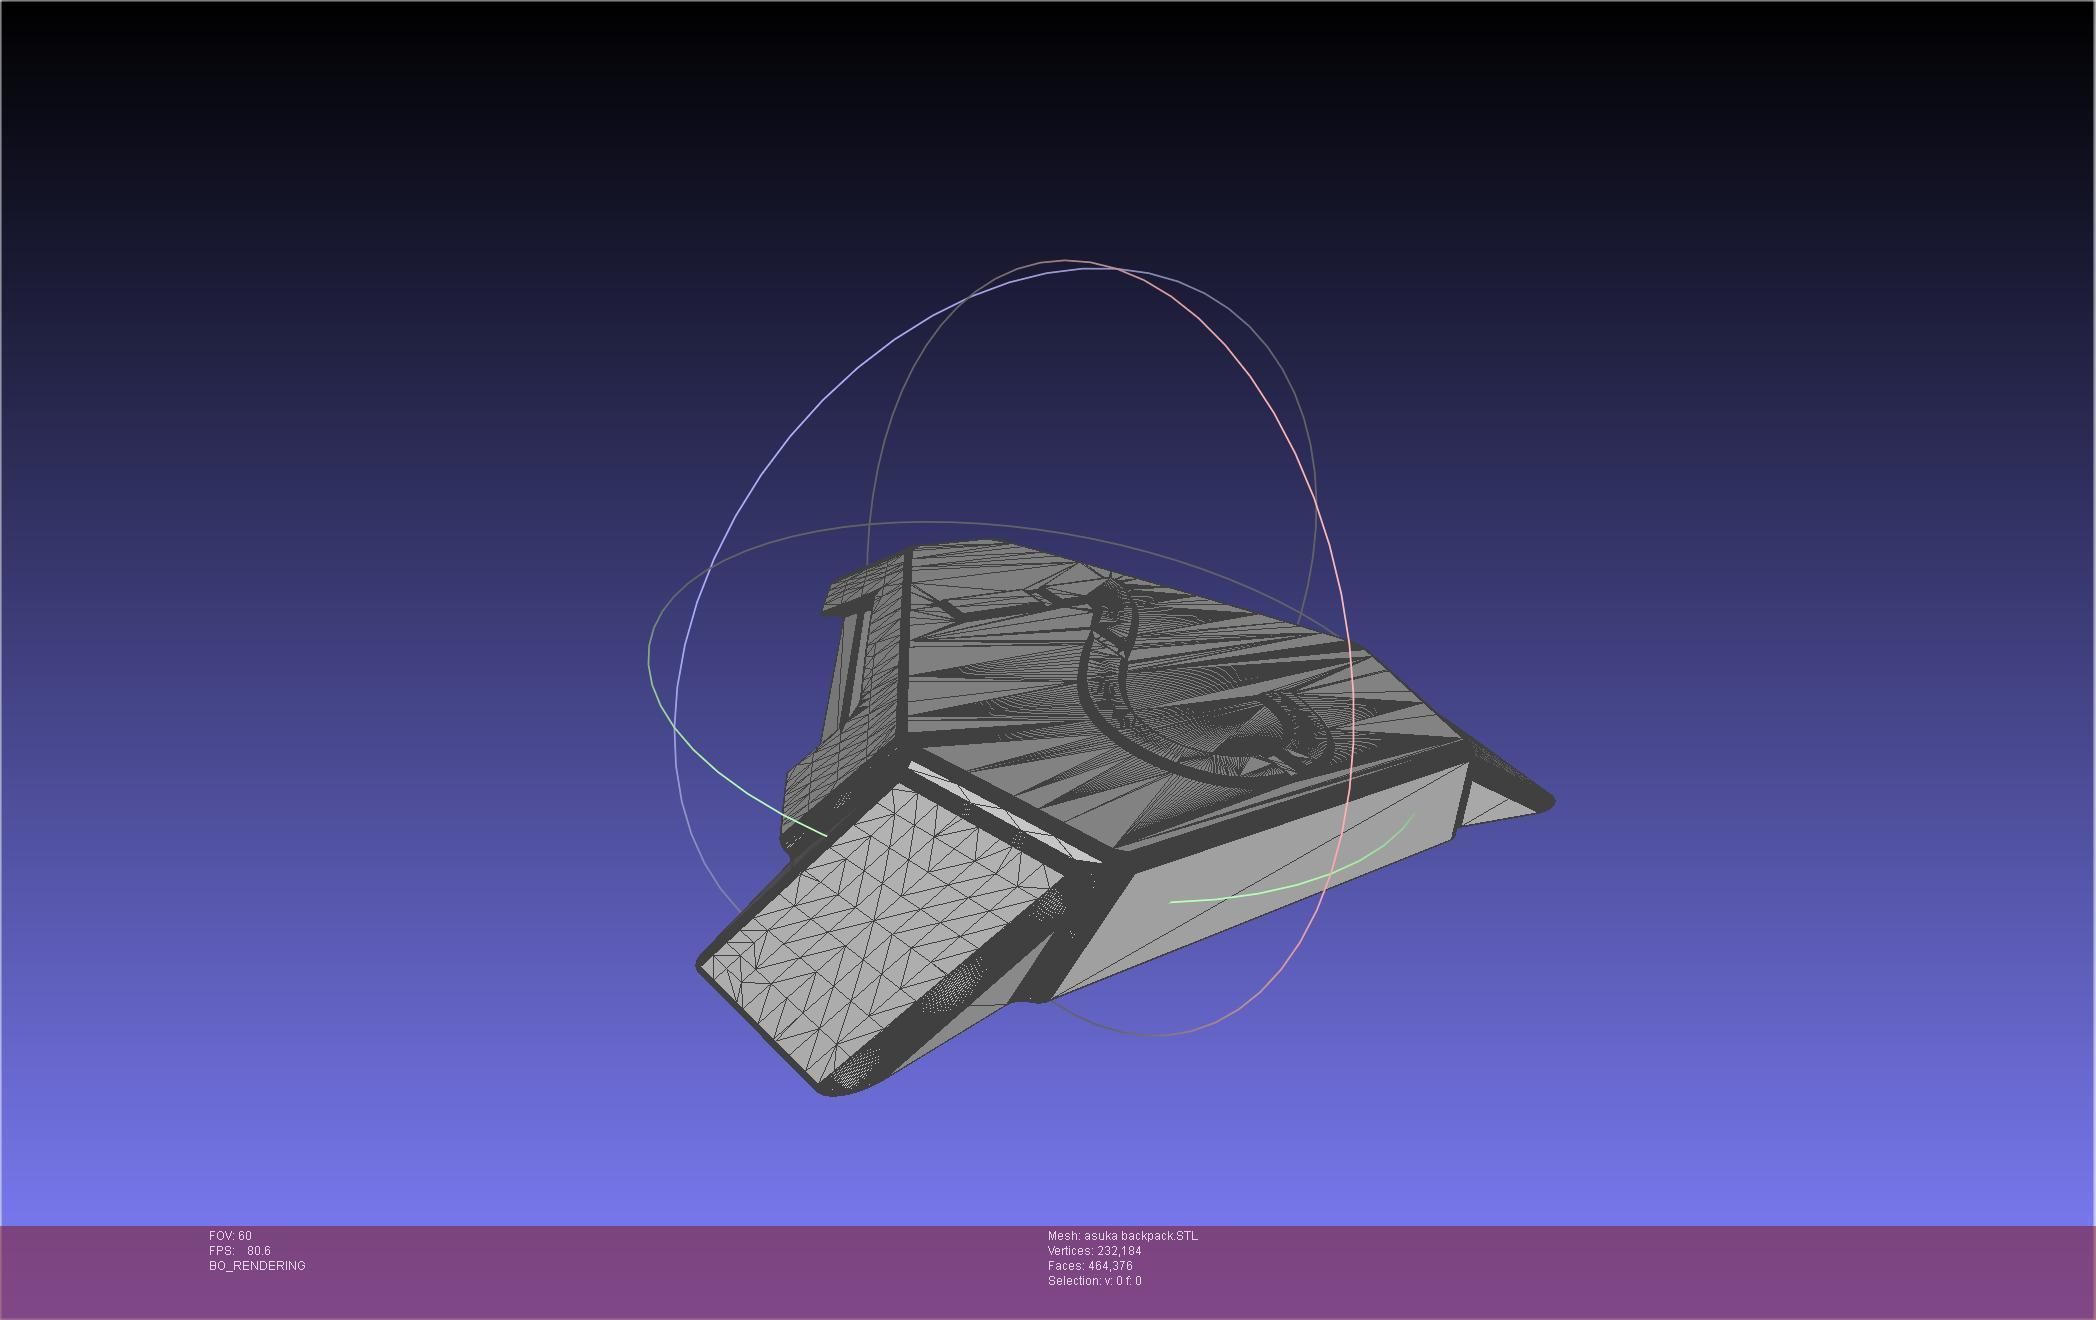Click the BO_RENDERING status label
Viewport: 2096px width, 1320px height.
tap(257, 1266)
